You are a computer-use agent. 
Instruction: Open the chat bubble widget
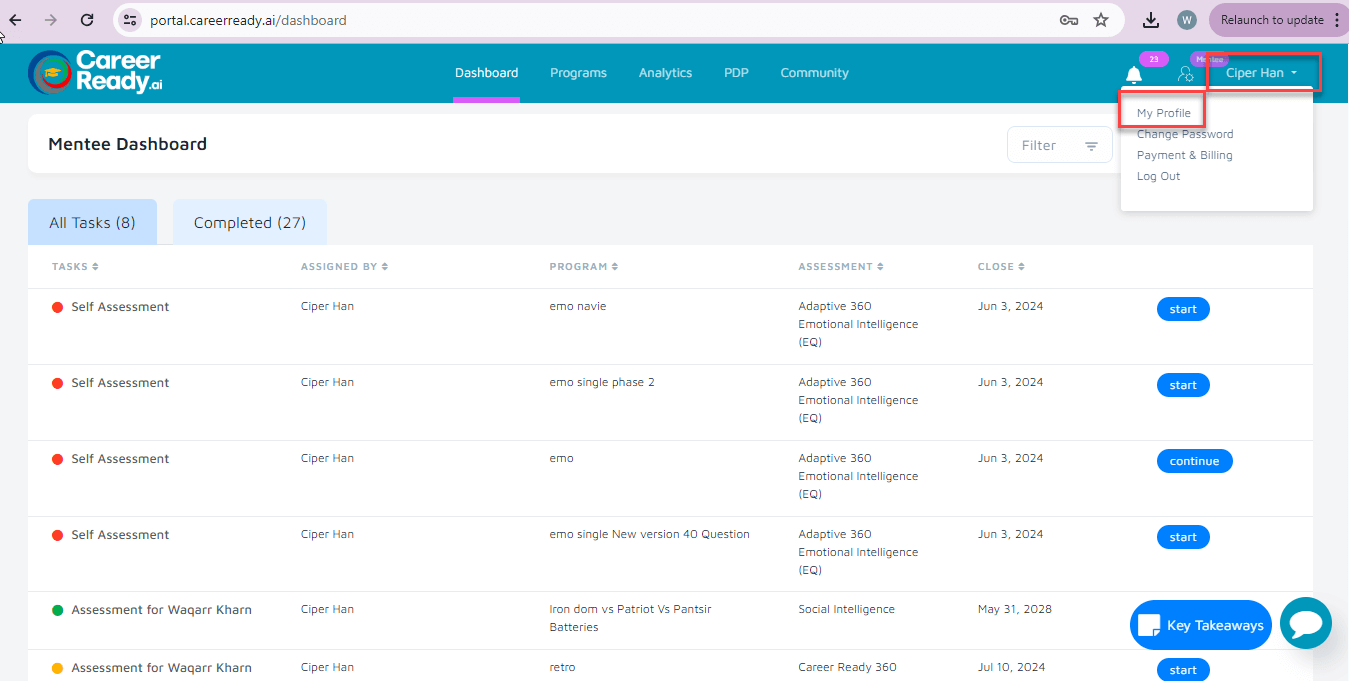(1305, 624)
